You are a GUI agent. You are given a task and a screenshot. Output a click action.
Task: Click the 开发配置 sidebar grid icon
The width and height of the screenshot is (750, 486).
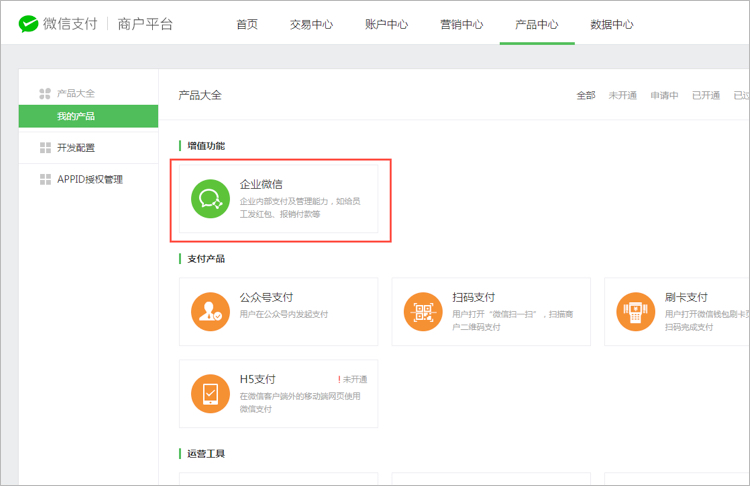(45, 147)
